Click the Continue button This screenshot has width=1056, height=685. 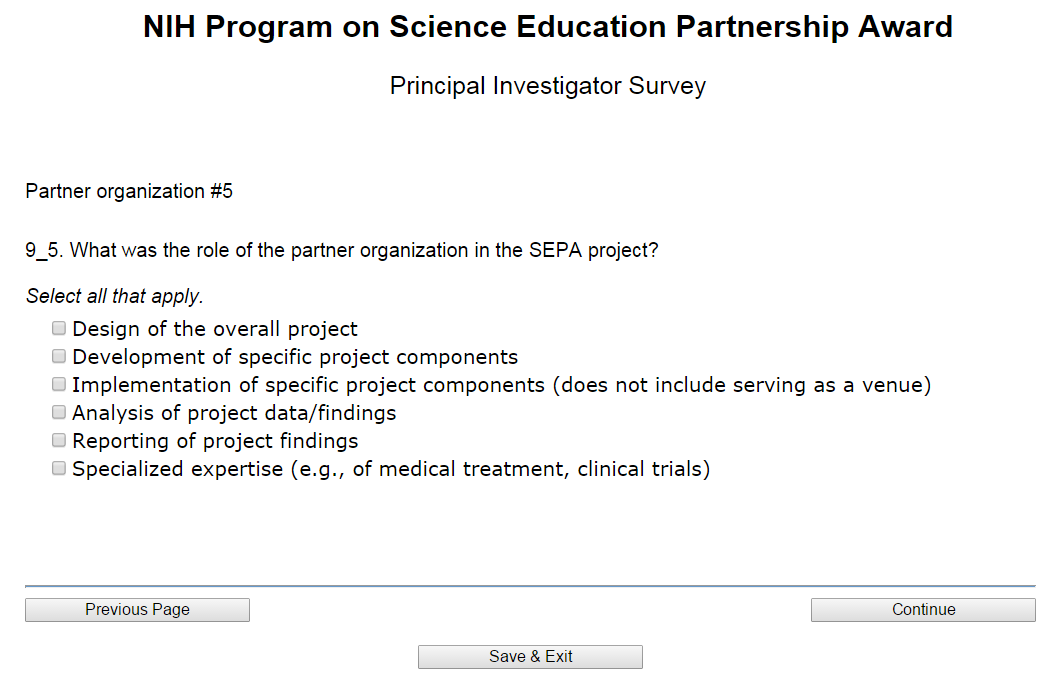coord(923,610)
